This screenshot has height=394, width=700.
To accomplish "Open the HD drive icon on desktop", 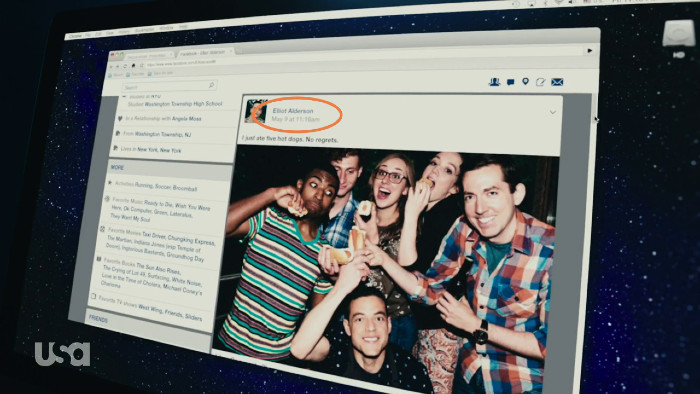I will coord(679,34).
